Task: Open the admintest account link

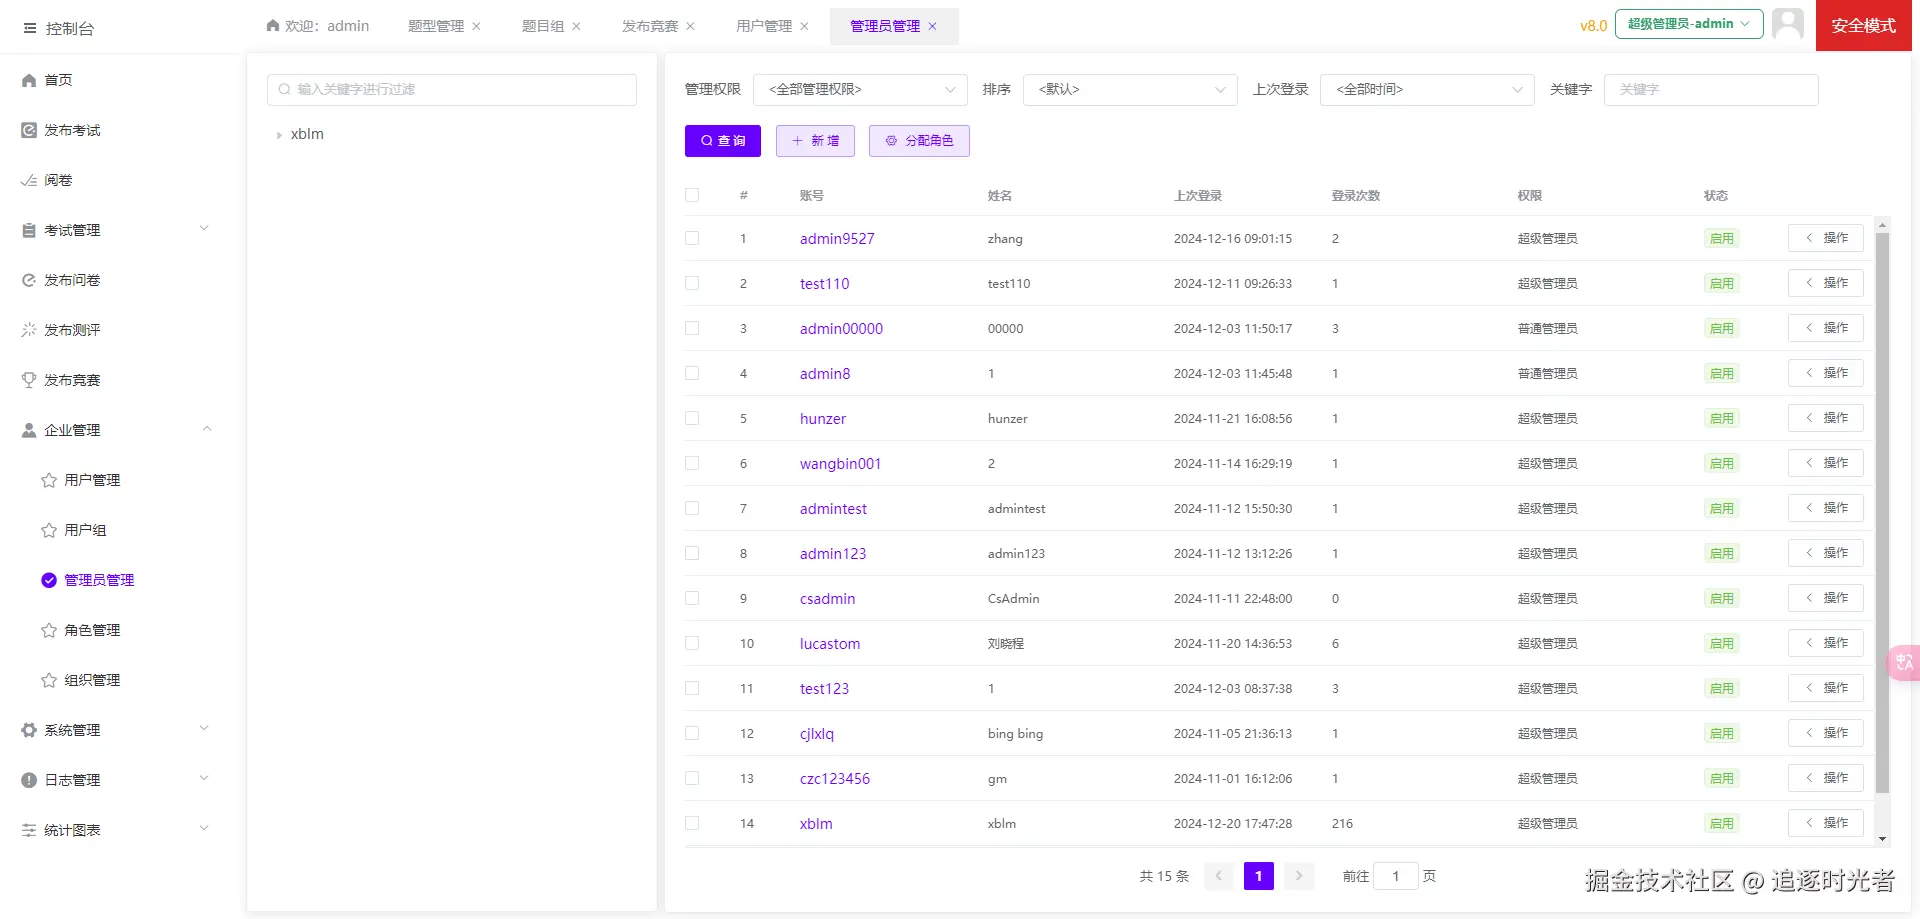Action: [833, 509]
